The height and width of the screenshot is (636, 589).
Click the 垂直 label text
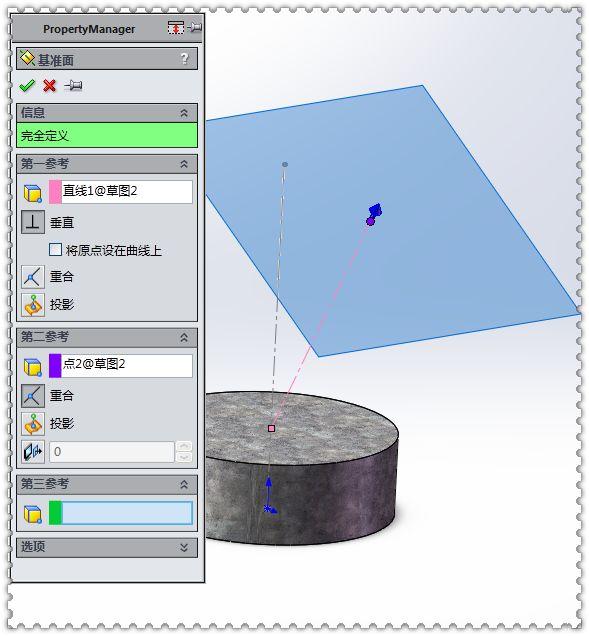pyautogui.click(x=62, y=222)
